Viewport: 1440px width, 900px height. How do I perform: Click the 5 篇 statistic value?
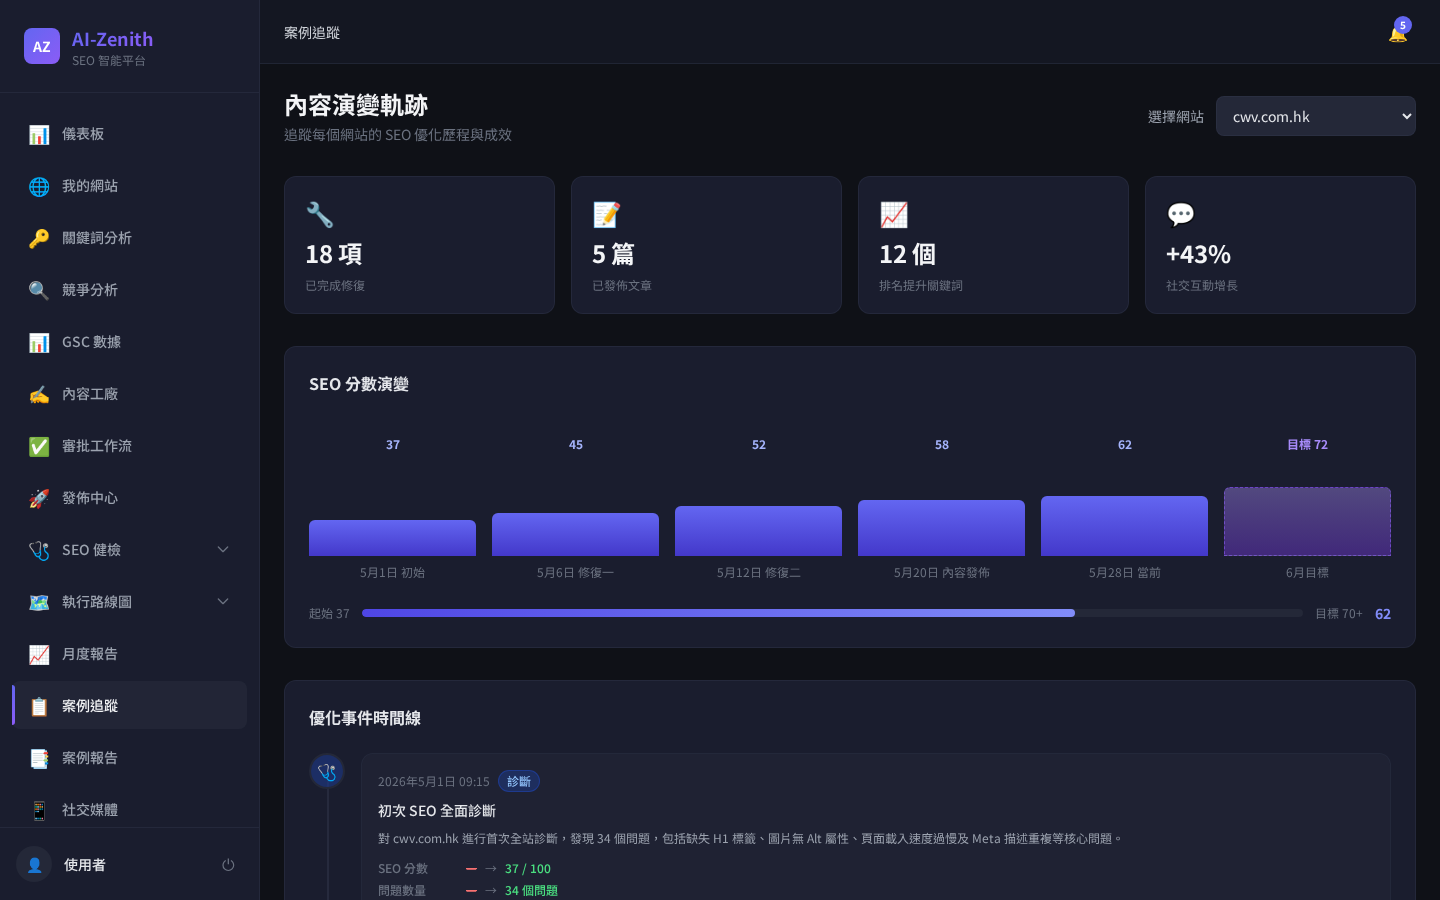pos(613,254)
